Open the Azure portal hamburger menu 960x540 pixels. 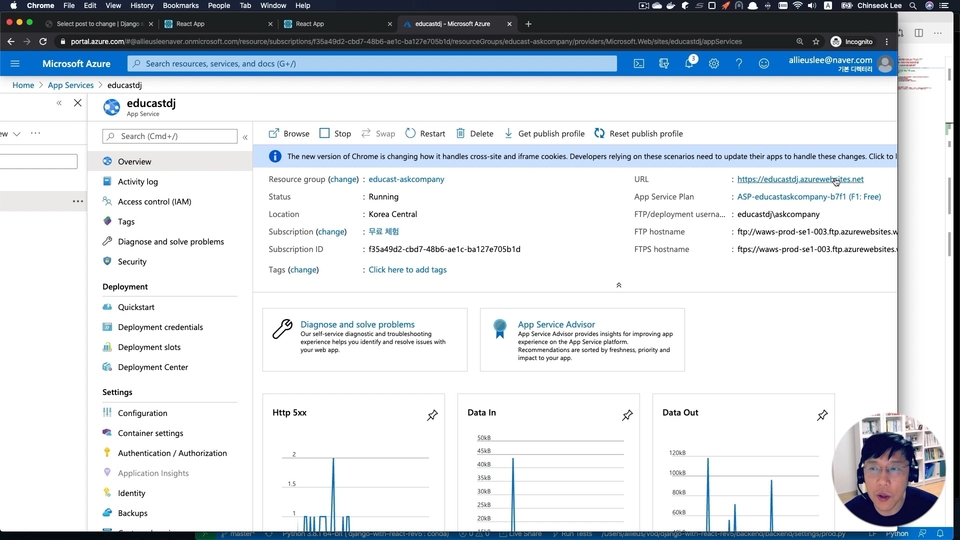click(15, 64)
